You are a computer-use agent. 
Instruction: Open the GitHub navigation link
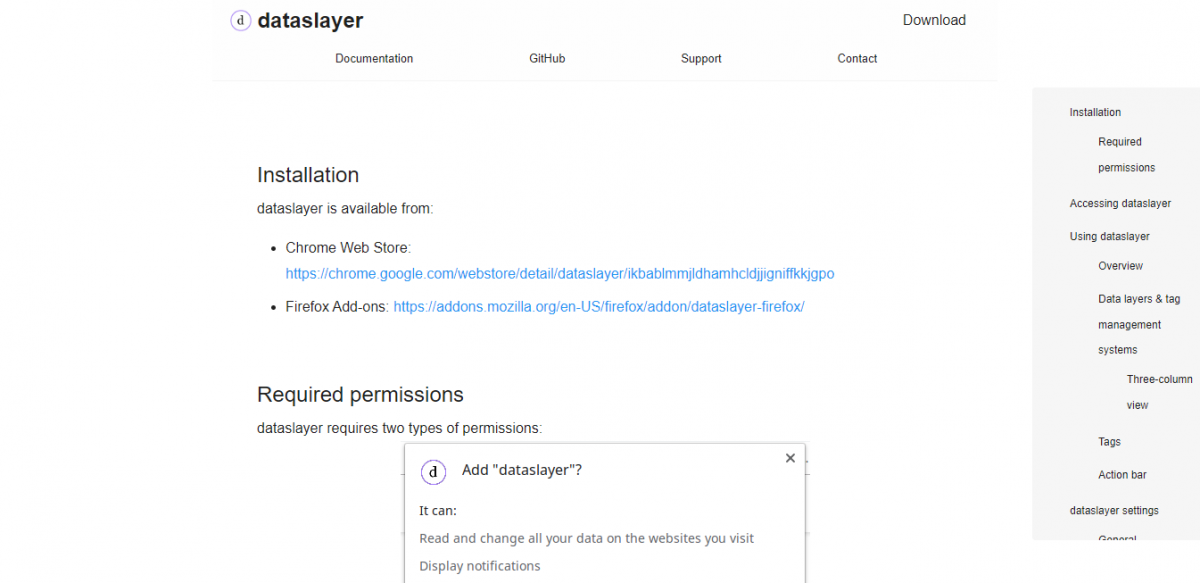coord(547,58)
